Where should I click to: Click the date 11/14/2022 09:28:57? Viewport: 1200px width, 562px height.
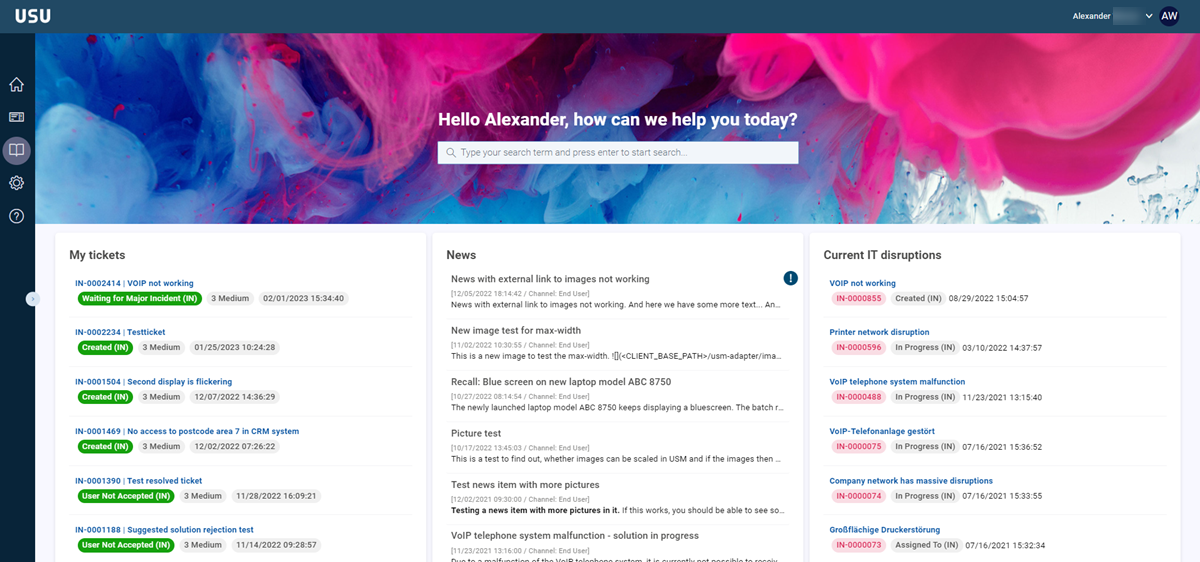pyautogui.click(x=276, y=545)
